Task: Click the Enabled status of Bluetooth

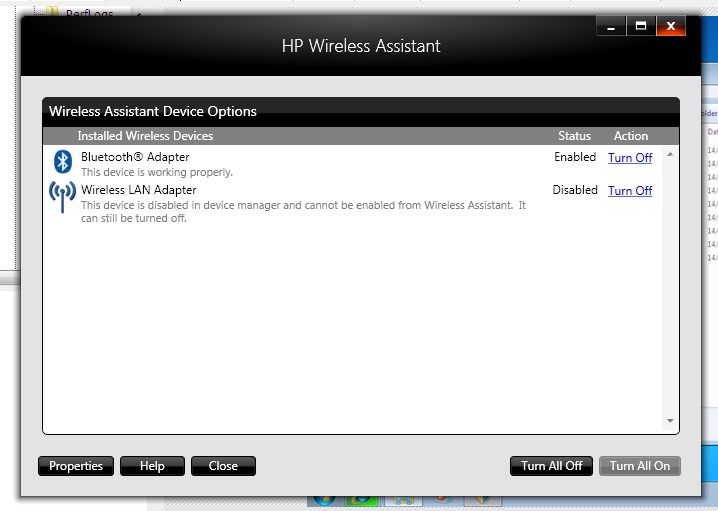Action: coord(575,157)
